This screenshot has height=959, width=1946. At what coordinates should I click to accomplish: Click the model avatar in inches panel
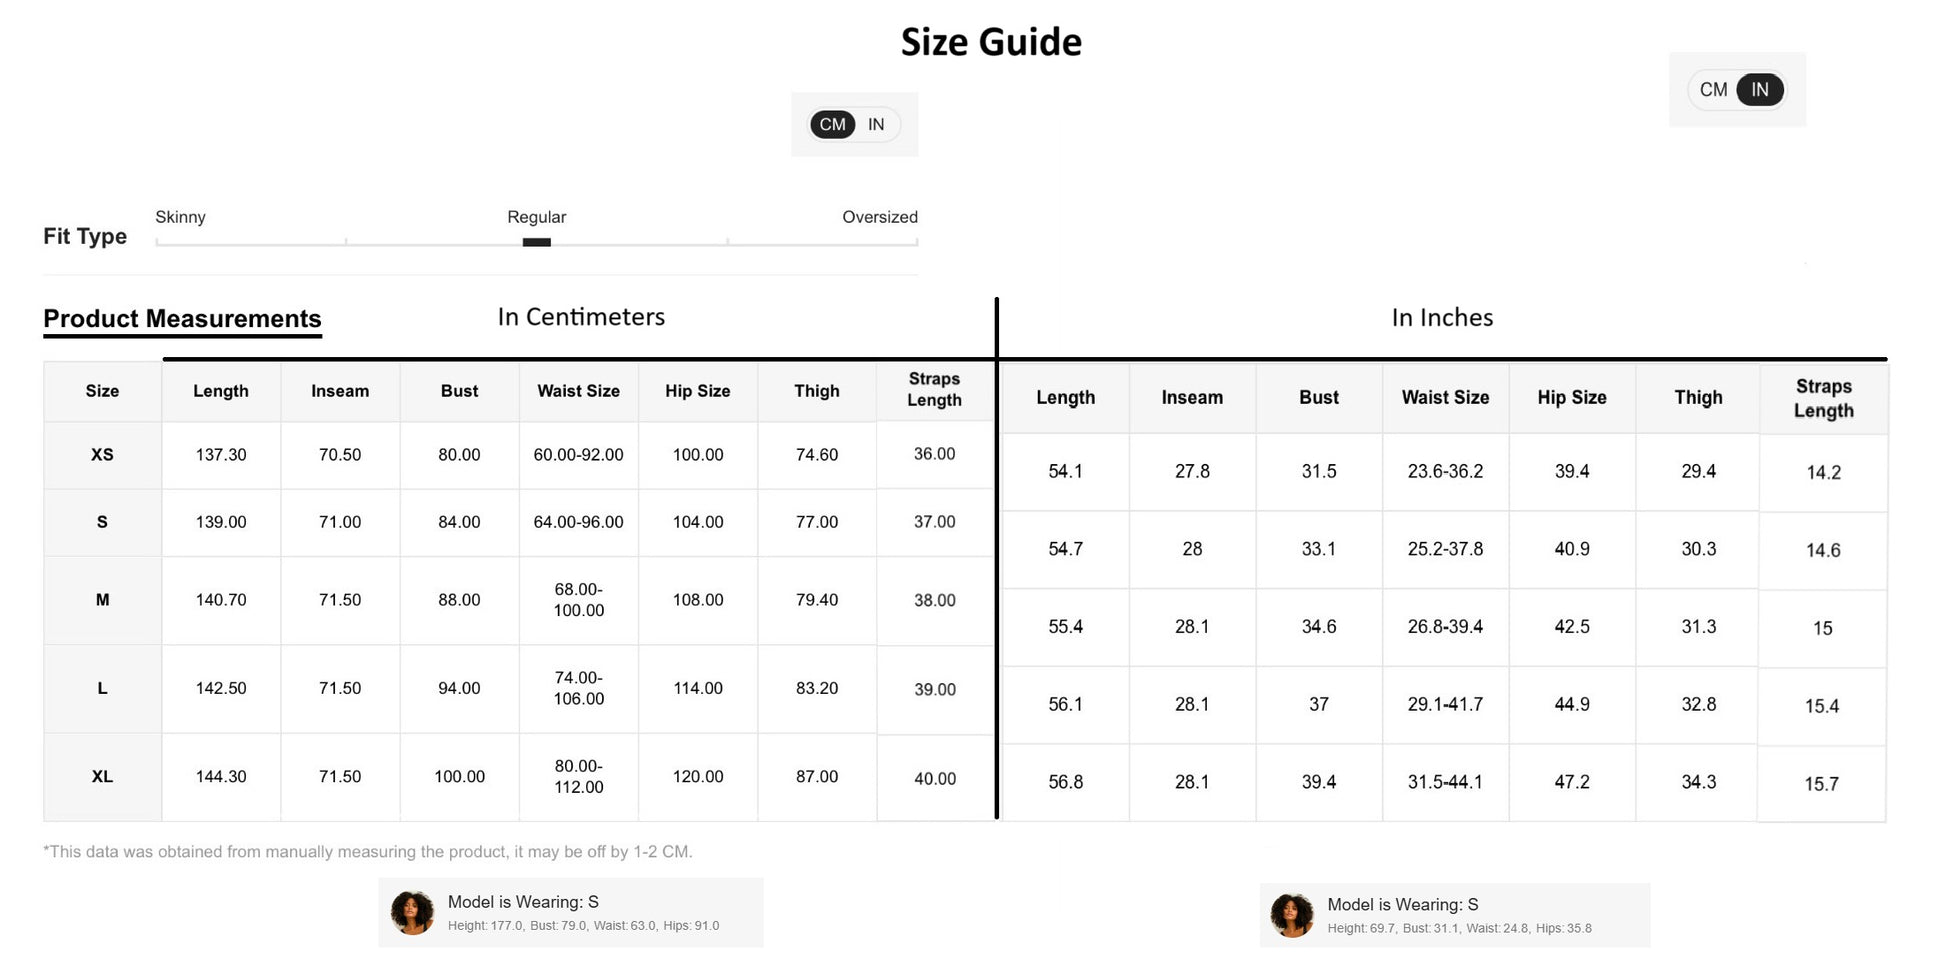[1291, 915]
